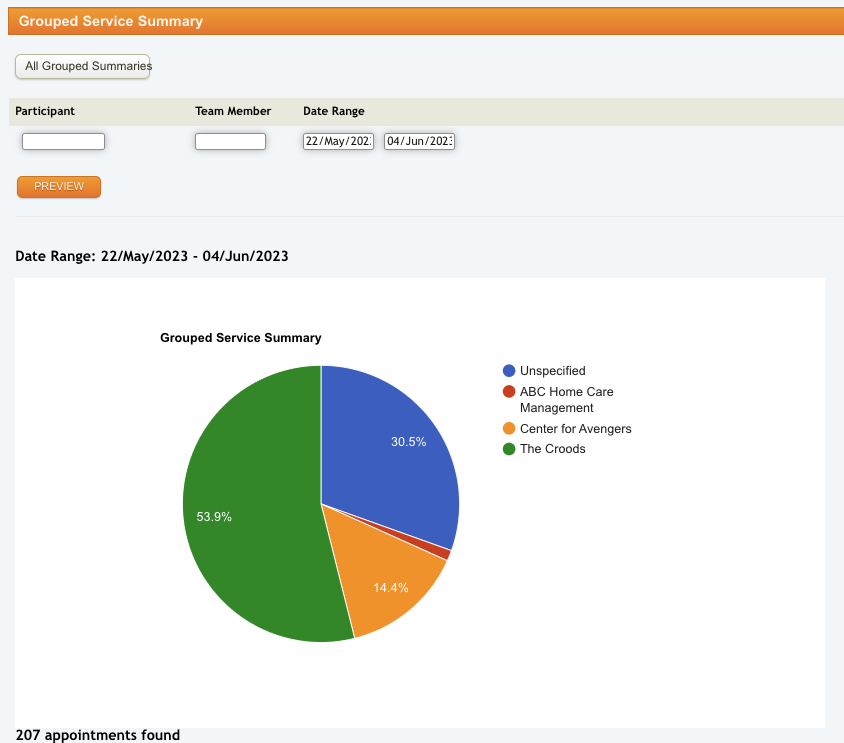
Task: Focus the Team Member input field
Action: [x=230, y=141]
